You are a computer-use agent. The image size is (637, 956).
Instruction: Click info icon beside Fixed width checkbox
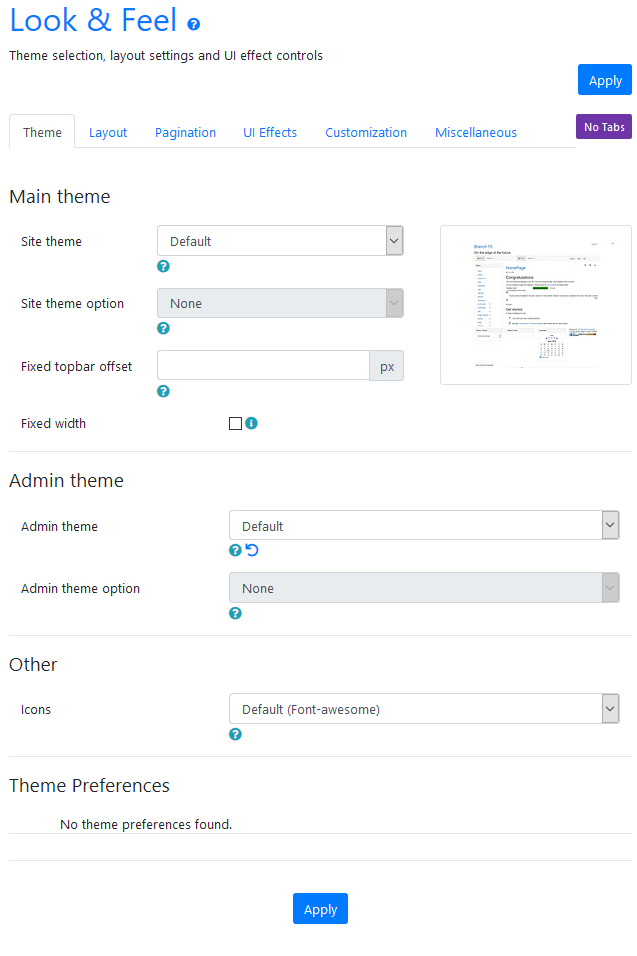click(251, 423)
